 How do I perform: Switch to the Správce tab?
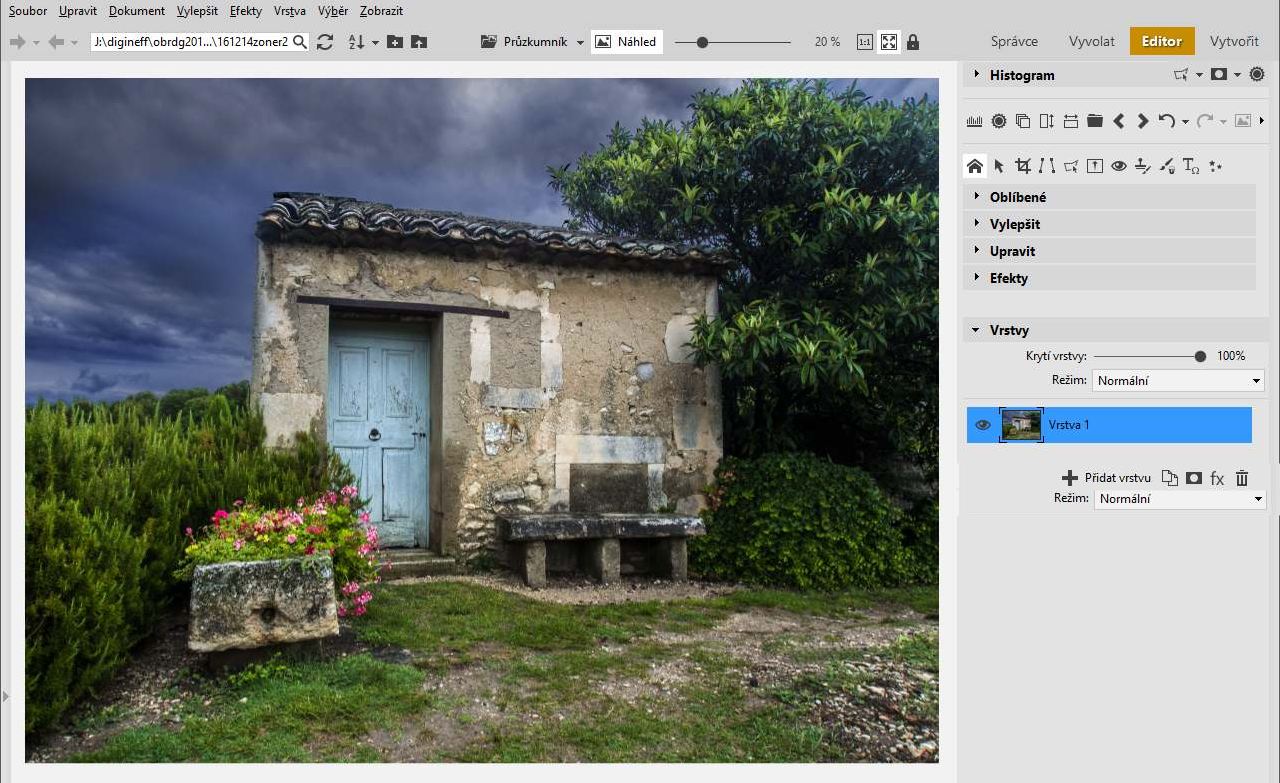tap(1014, 42)
